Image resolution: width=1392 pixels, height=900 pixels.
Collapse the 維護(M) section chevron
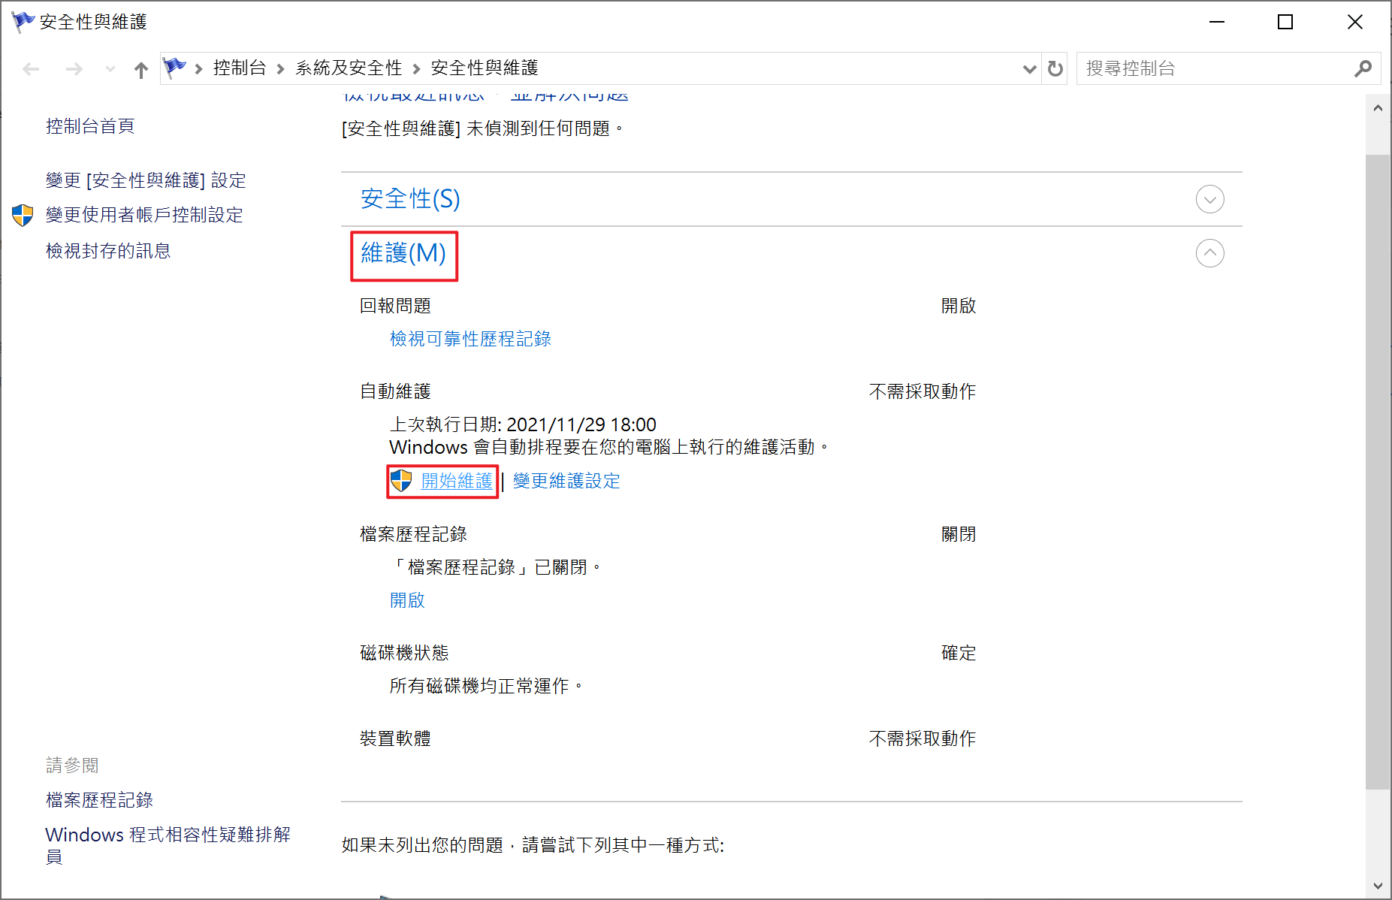coord(1210,253)
